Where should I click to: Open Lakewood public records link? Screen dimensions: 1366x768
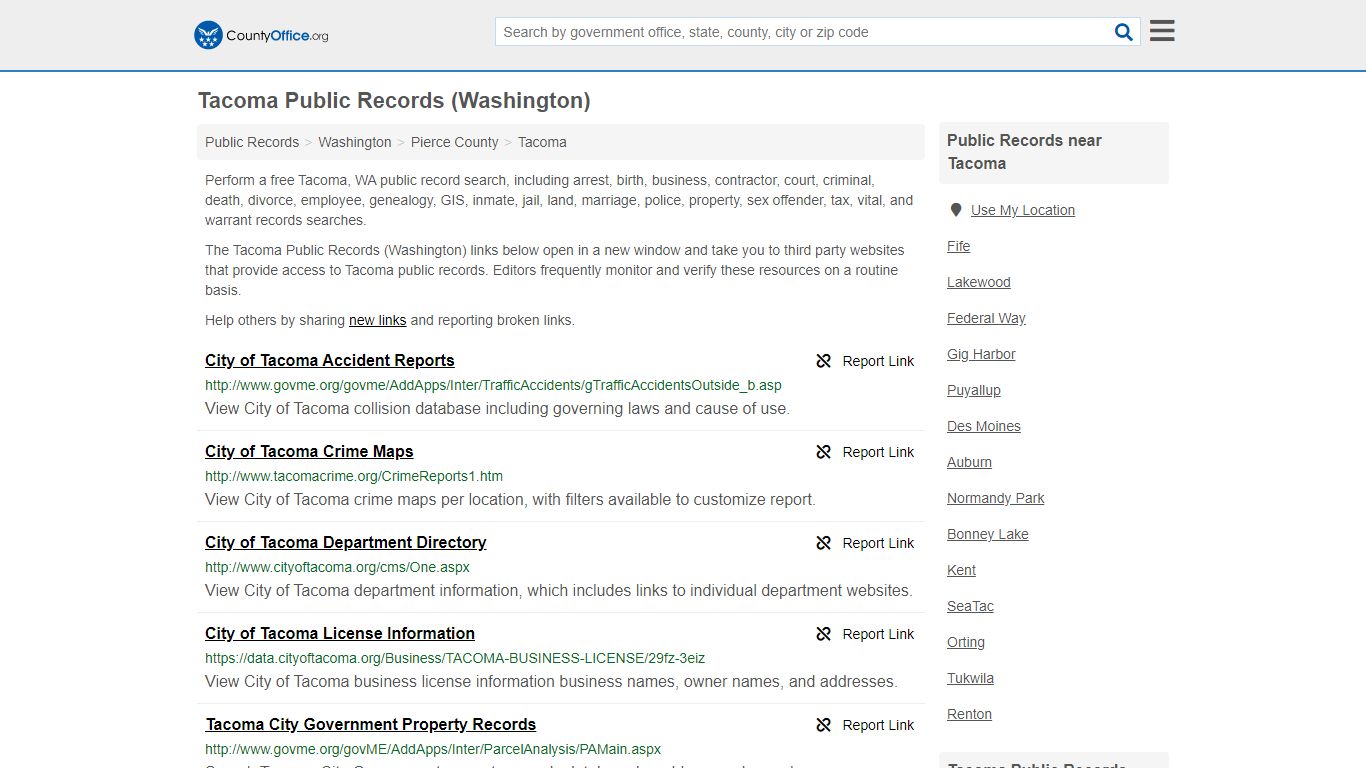[x=979, y=282]
